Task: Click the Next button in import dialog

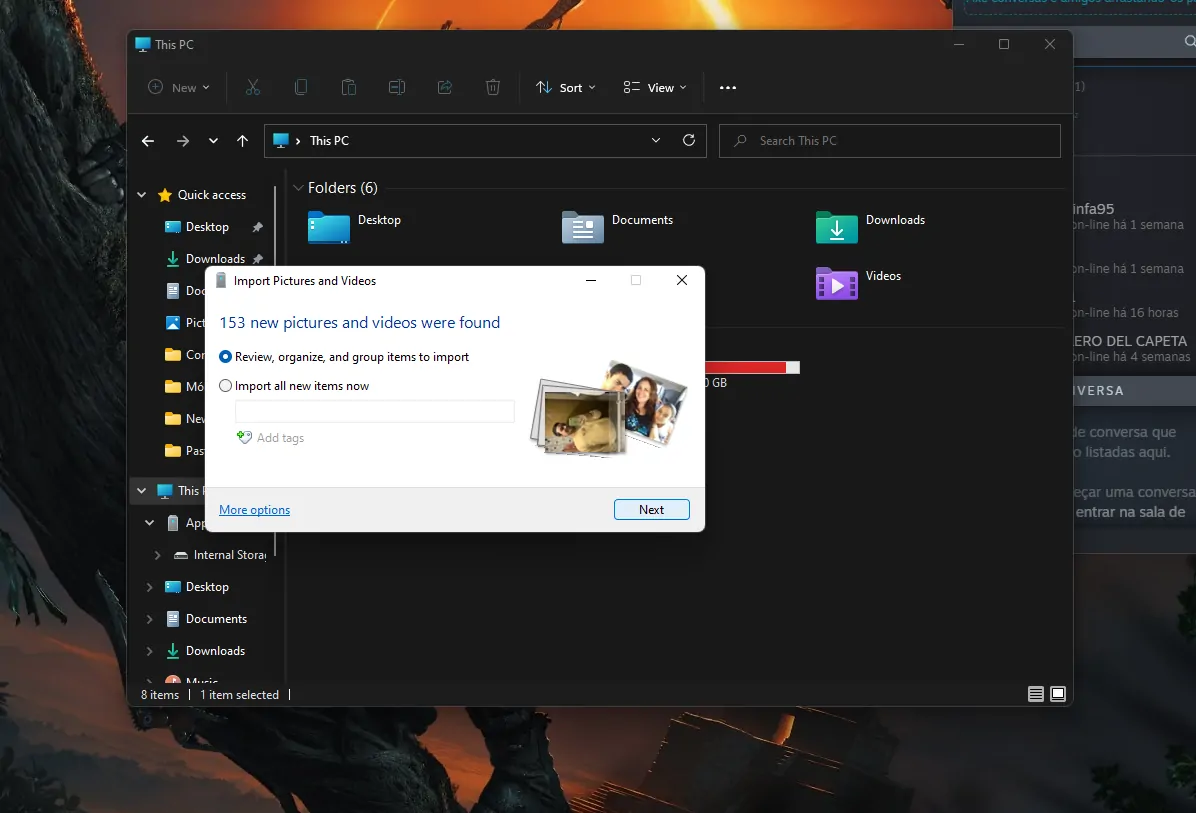Action: point(651,509)
